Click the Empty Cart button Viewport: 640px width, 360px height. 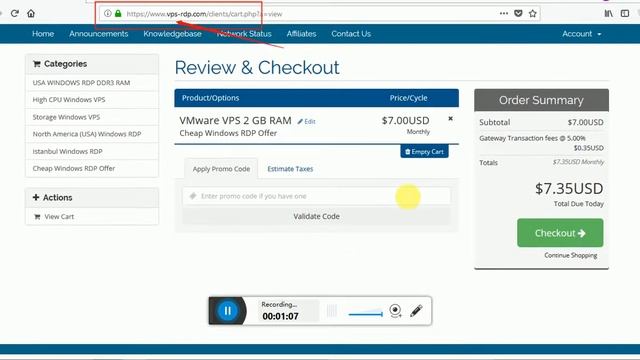(x=424, y=151)
